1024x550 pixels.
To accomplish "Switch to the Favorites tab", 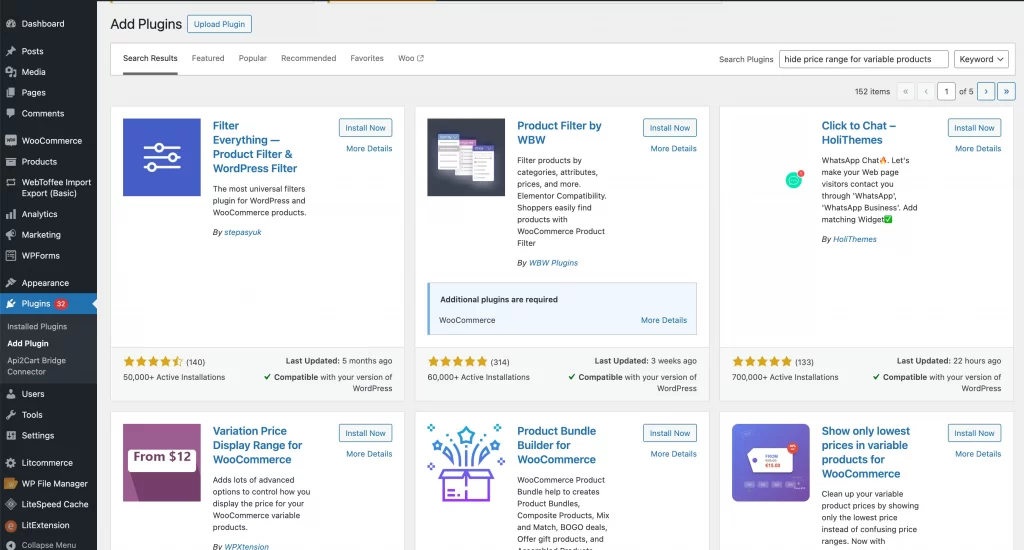I will 367,58.
